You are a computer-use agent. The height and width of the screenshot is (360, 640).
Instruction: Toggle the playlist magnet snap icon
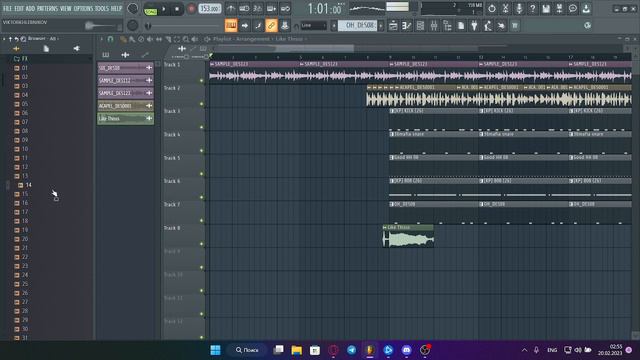tap(110, 39)
